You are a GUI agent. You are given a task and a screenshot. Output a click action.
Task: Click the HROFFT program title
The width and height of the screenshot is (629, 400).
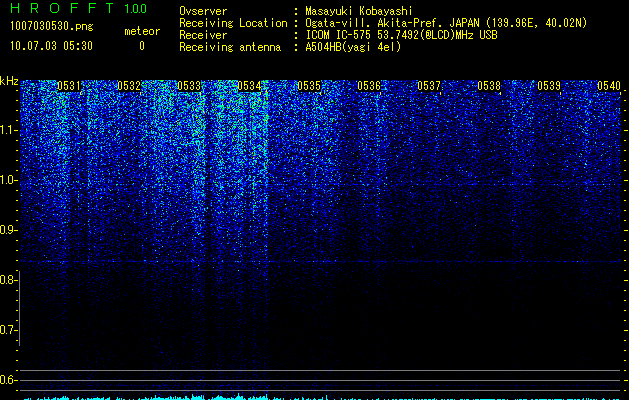(x=62, y=8)
